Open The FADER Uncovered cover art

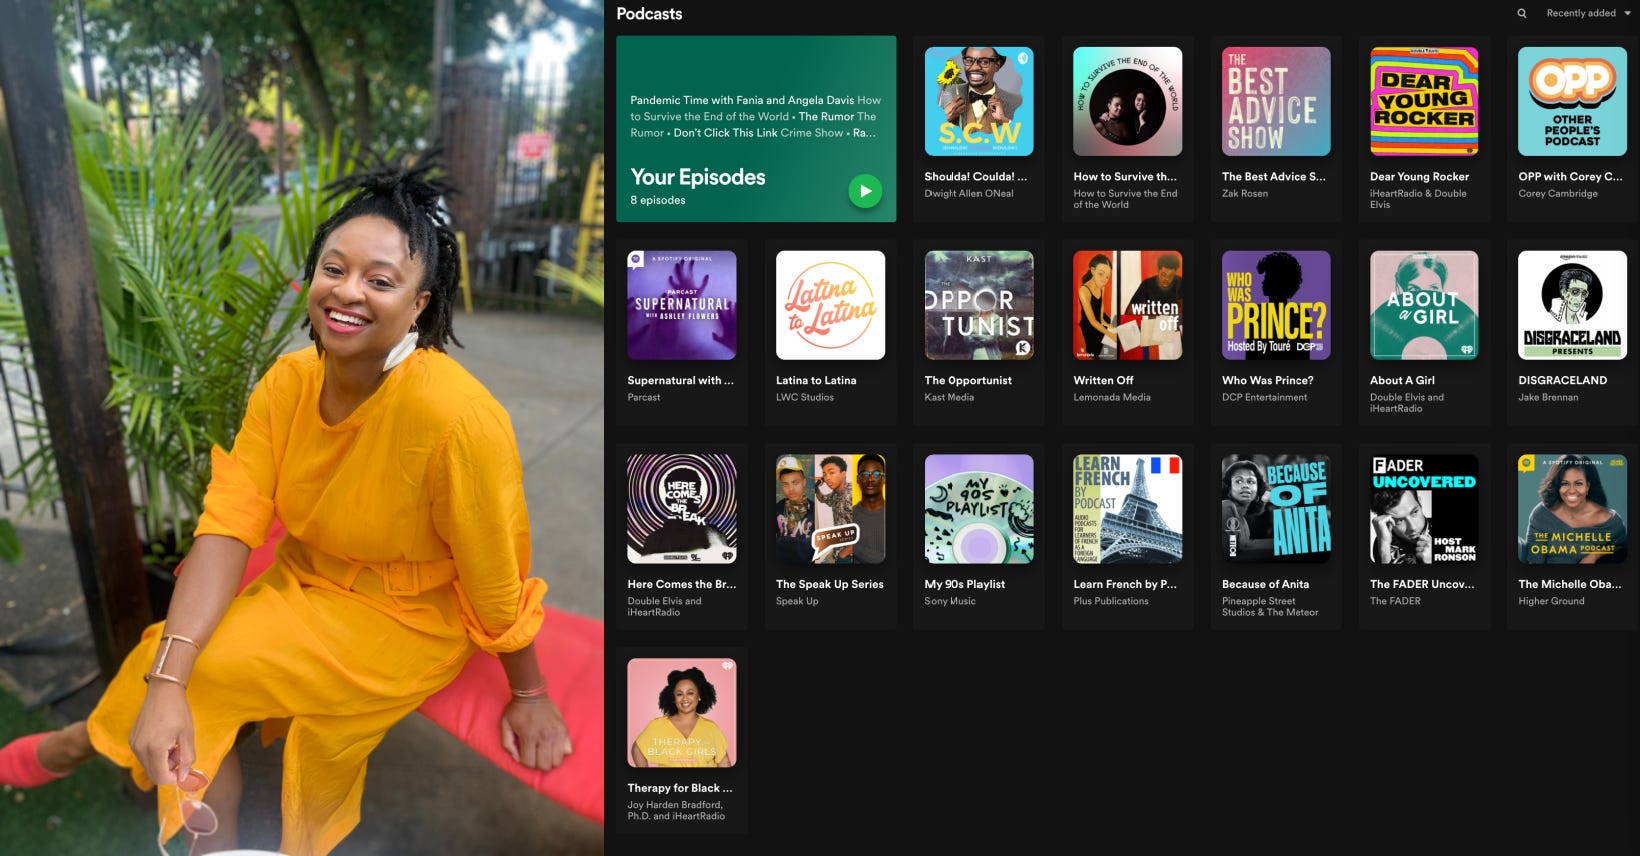[1424, 509]
